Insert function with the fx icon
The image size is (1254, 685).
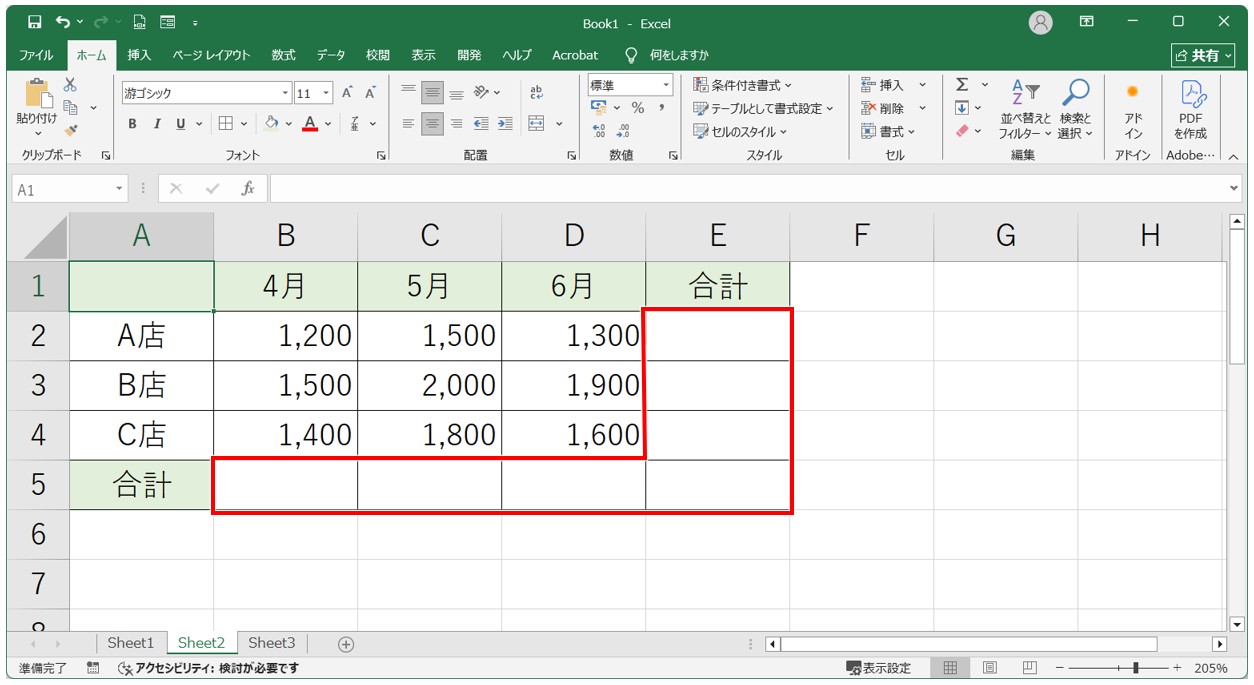coord(248,188)
